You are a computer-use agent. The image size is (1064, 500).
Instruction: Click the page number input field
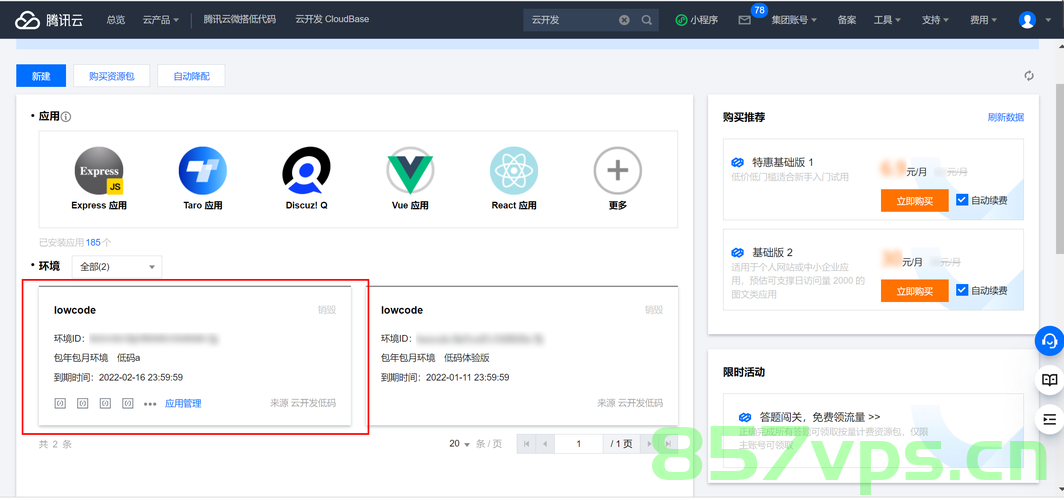[x=579, y=444]
